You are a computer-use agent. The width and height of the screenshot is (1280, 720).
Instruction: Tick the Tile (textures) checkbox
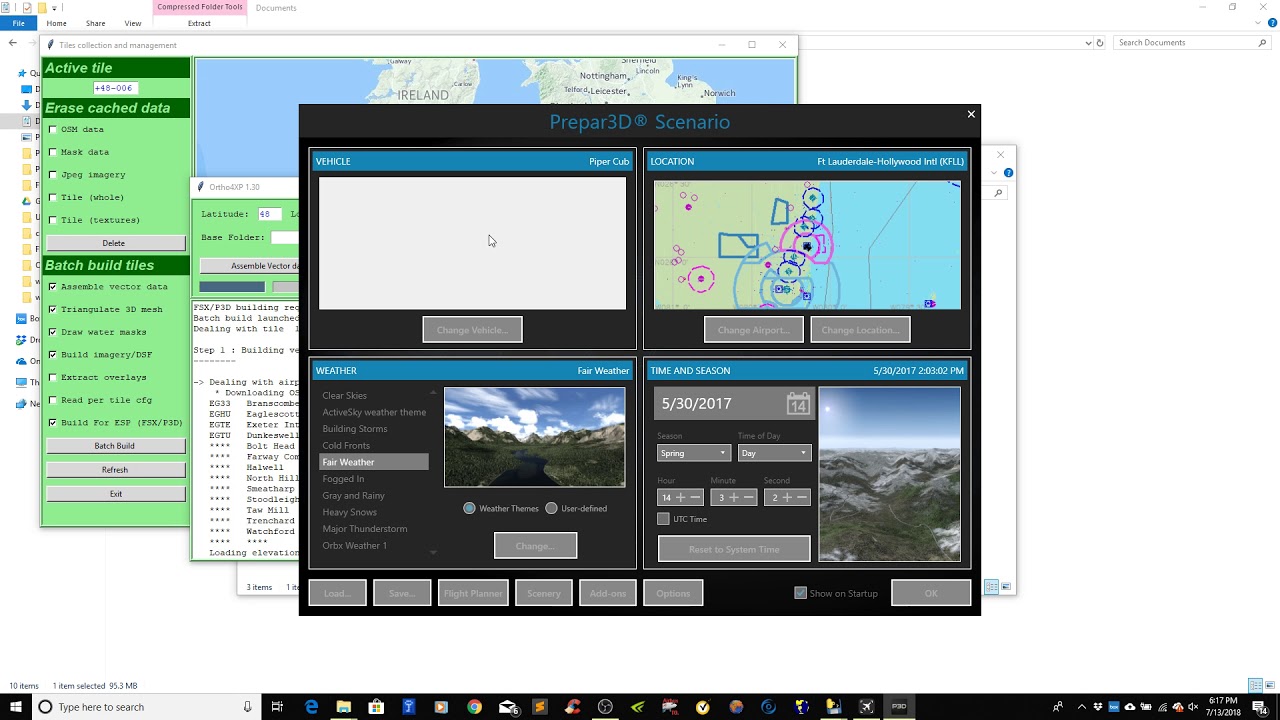pos(53,220)
